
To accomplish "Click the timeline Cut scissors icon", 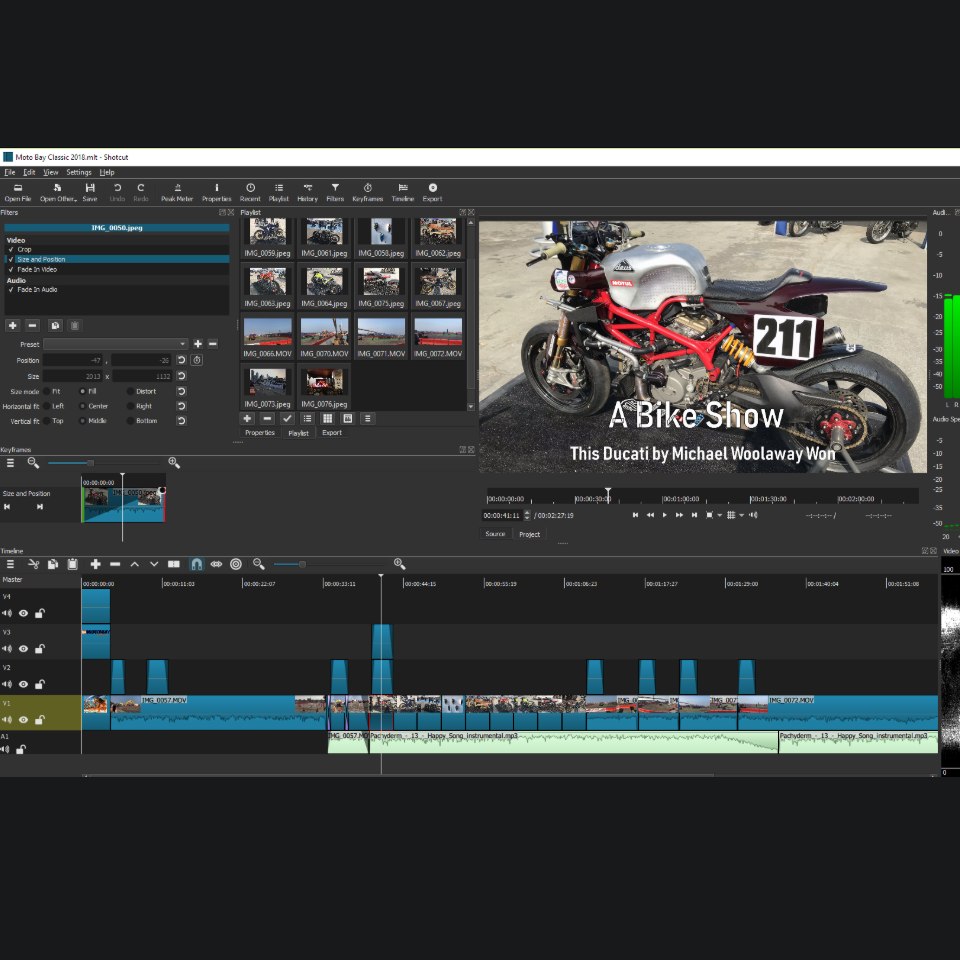I will coord(34,564).
